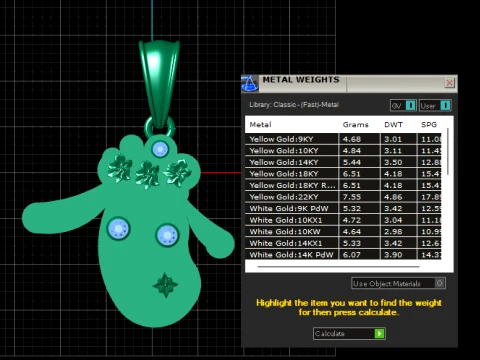Screen dimensions: 480x360
Task: Click the blue gem at pendant top
Action: (x=160, y=149)
